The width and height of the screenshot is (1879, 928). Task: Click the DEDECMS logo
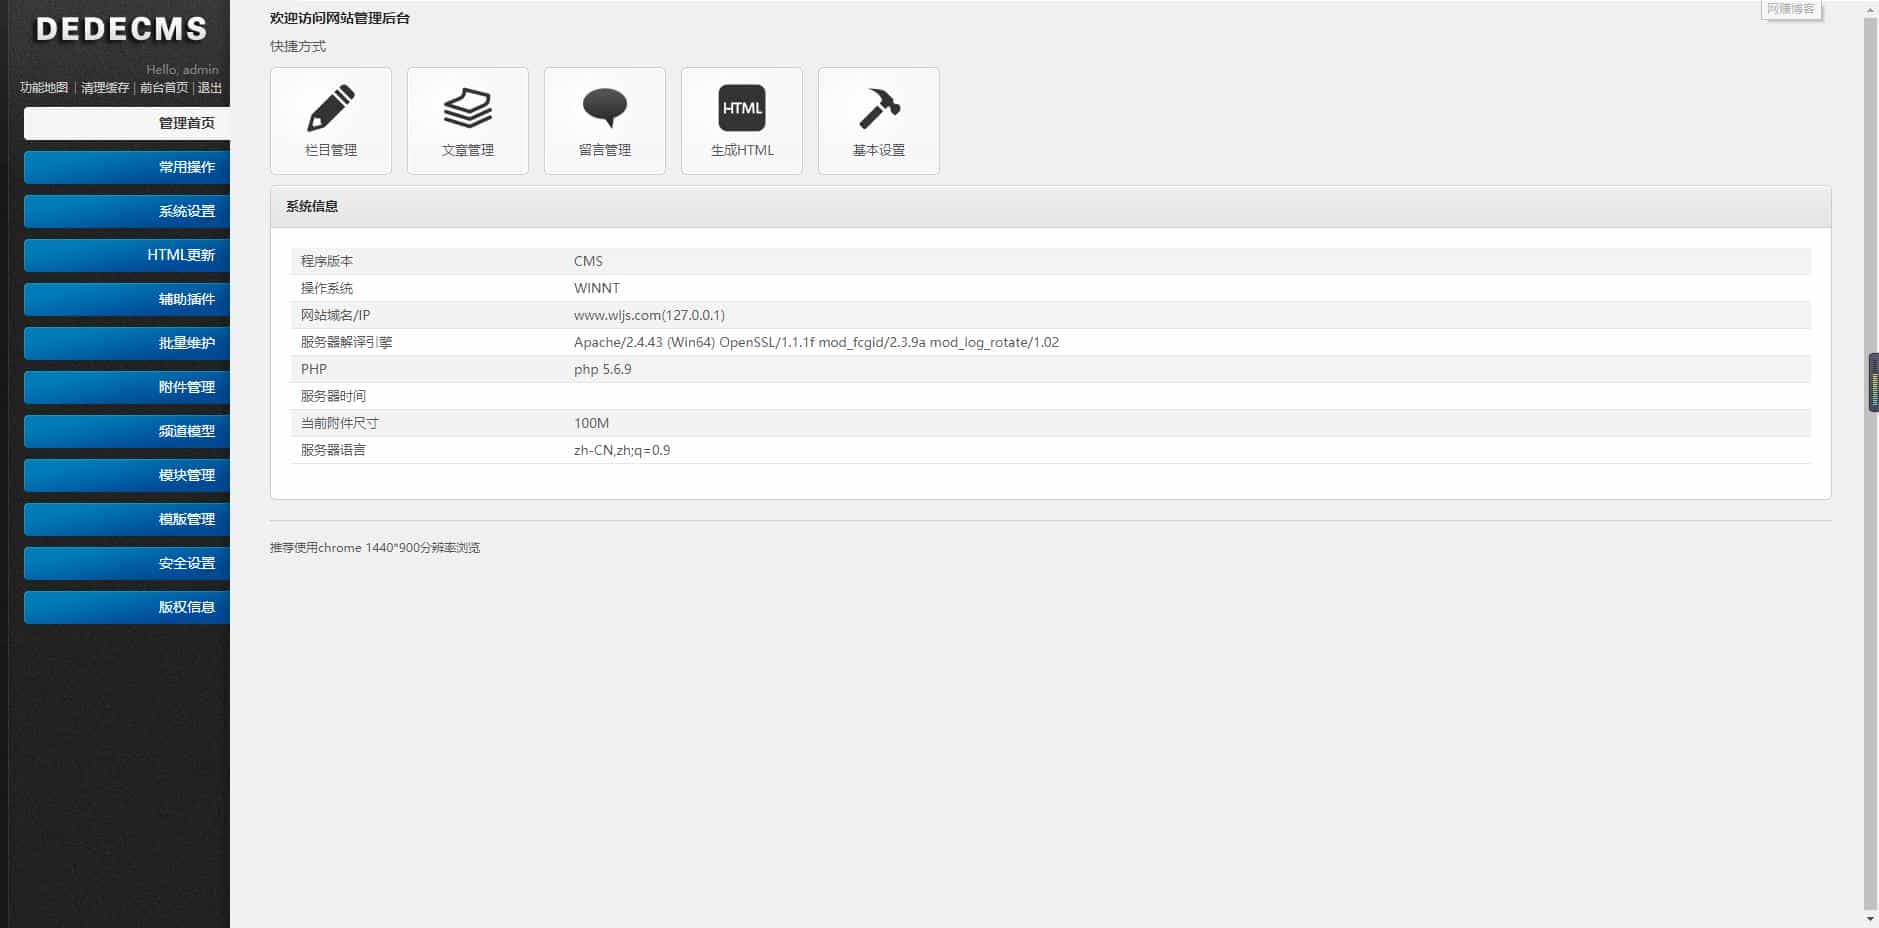(122, 29)
